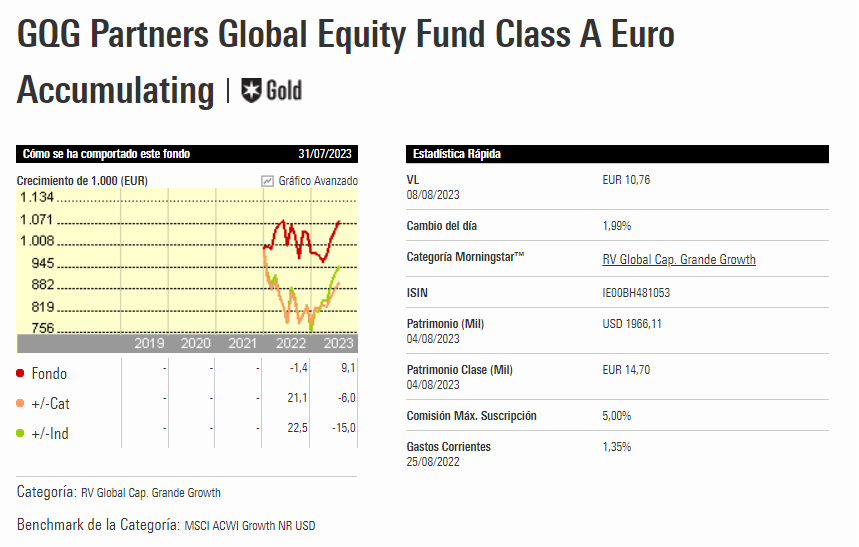Select the 2023 year column header

click(x=337, y=343)
